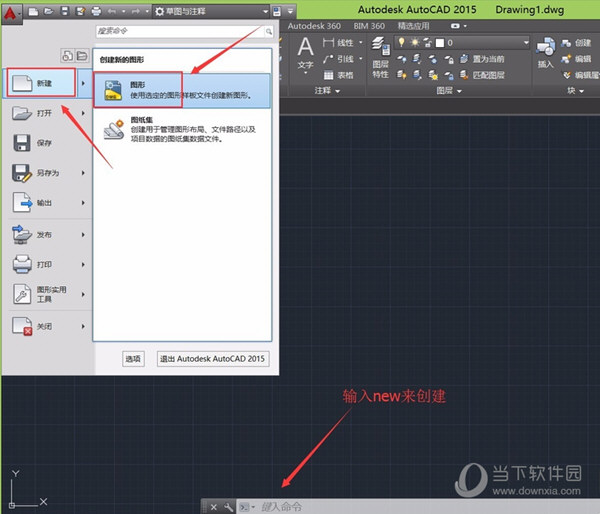Viewport: 600px width, 514px height.
Task: Switch to the BIM 360 ribbon tab
Action: [x=369, y=26]
